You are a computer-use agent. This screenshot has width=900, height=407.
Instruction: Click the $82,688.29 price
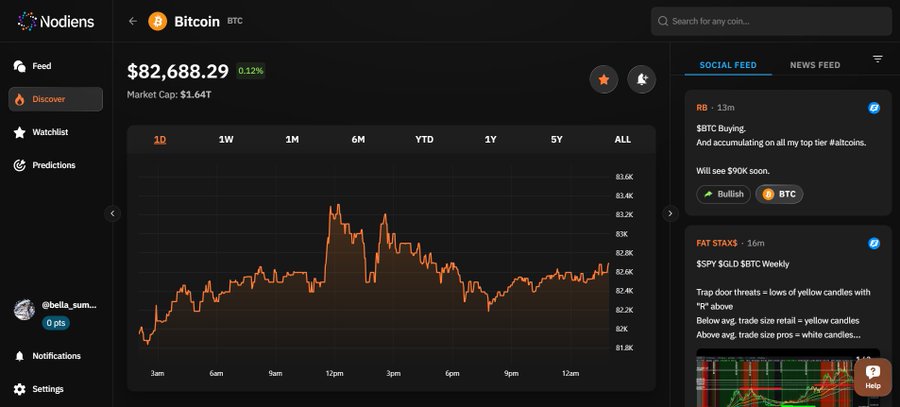point(178,71)
